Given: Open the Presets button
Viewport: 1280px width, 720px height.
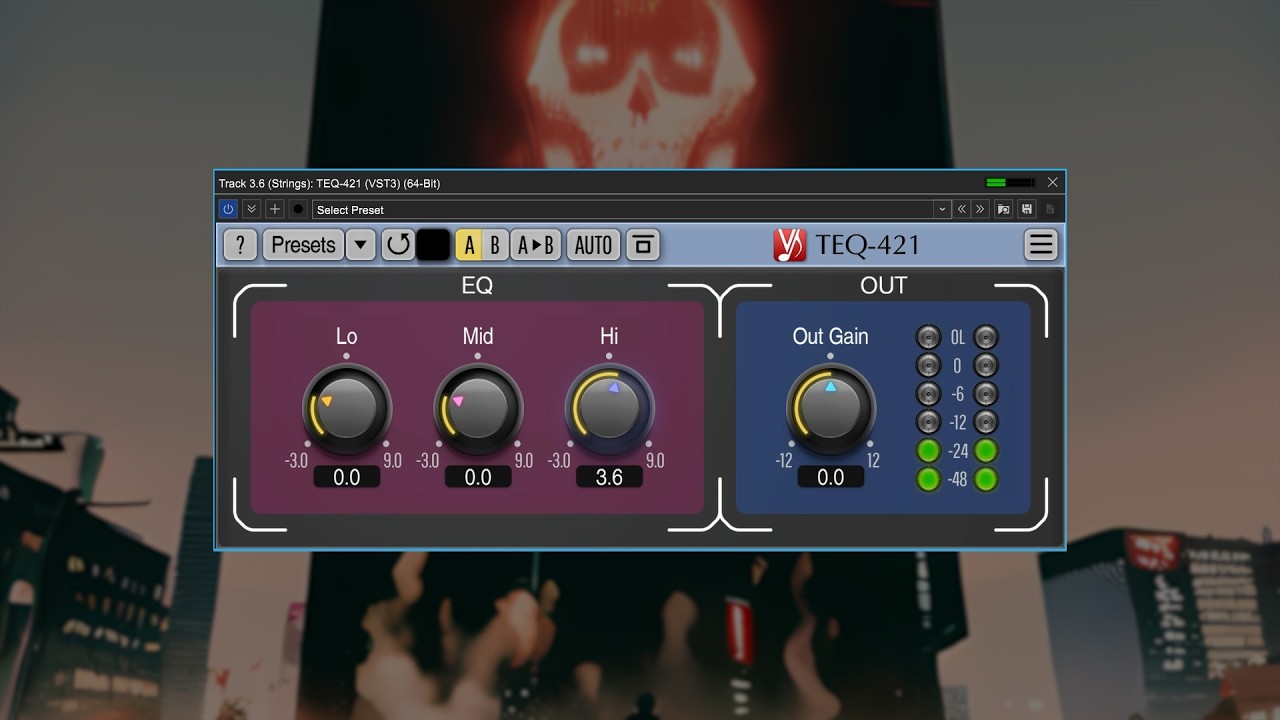Looking at the screenshot, I should click(303, 245).
